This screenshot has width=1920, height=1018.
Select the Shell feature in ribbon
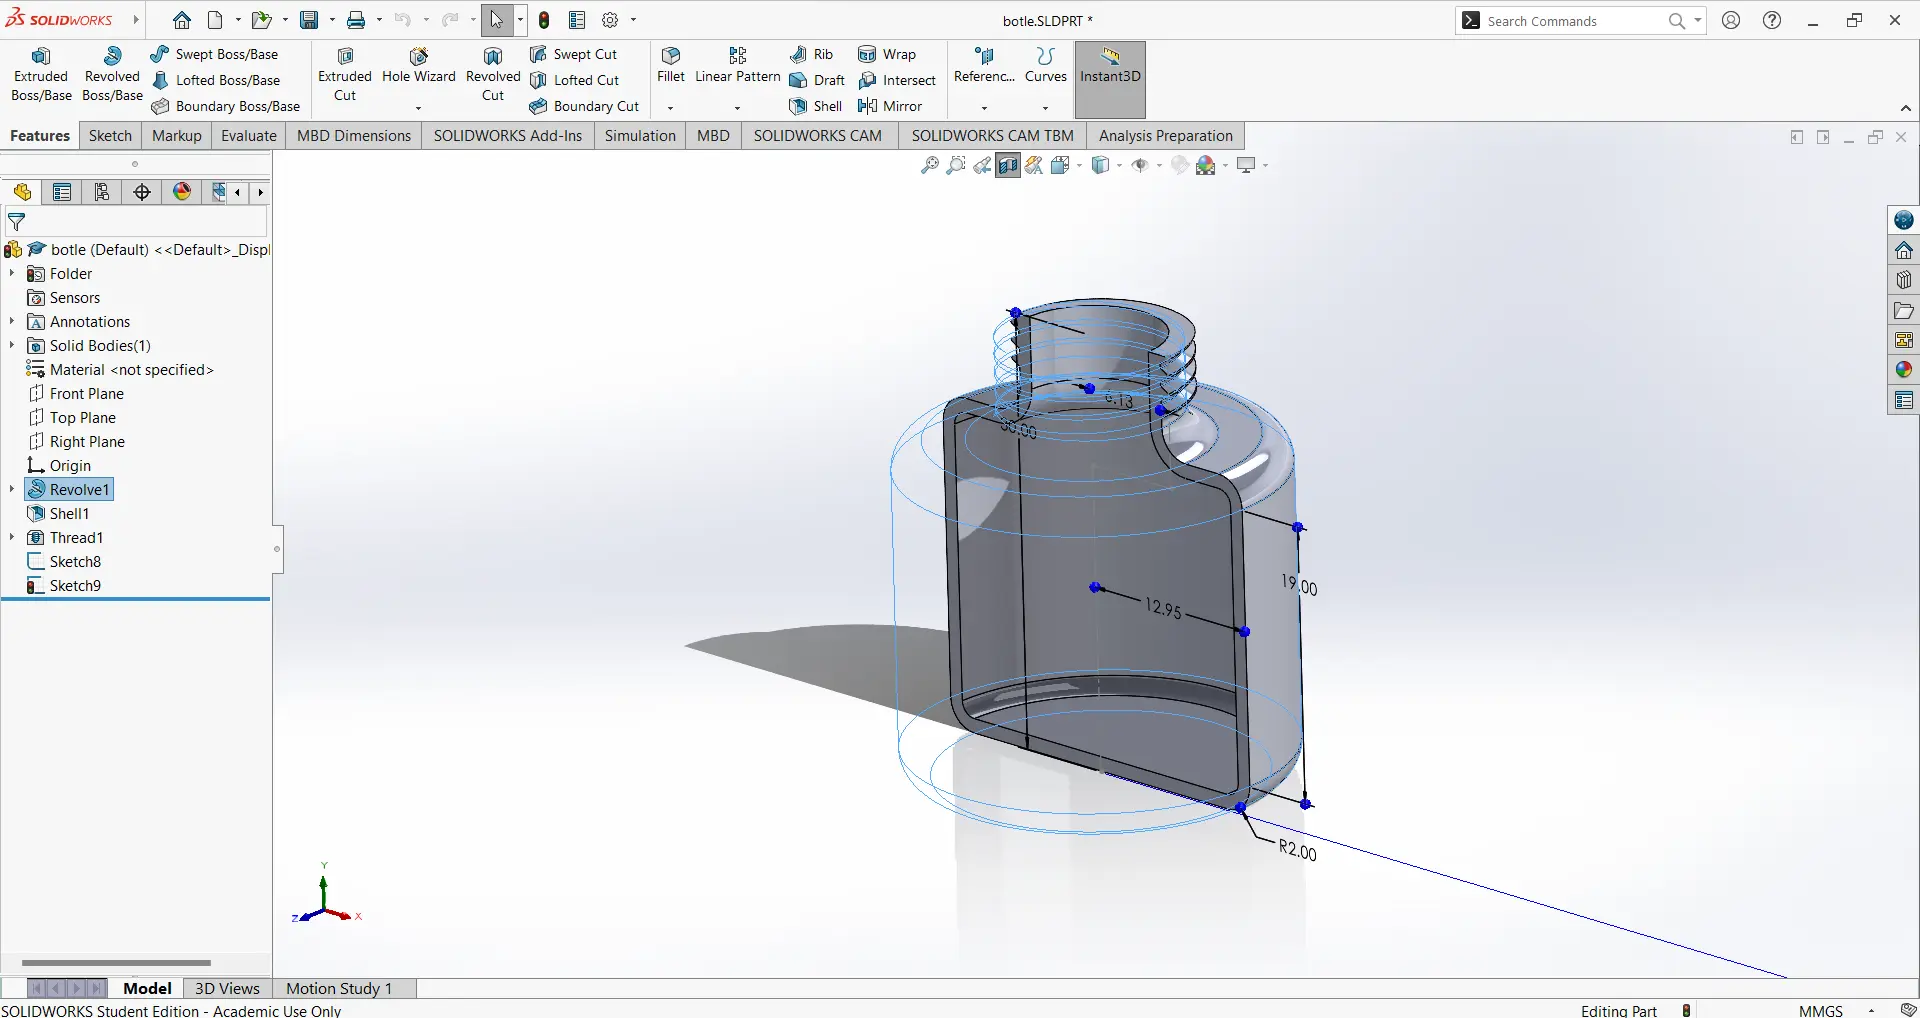coord(816,106)
